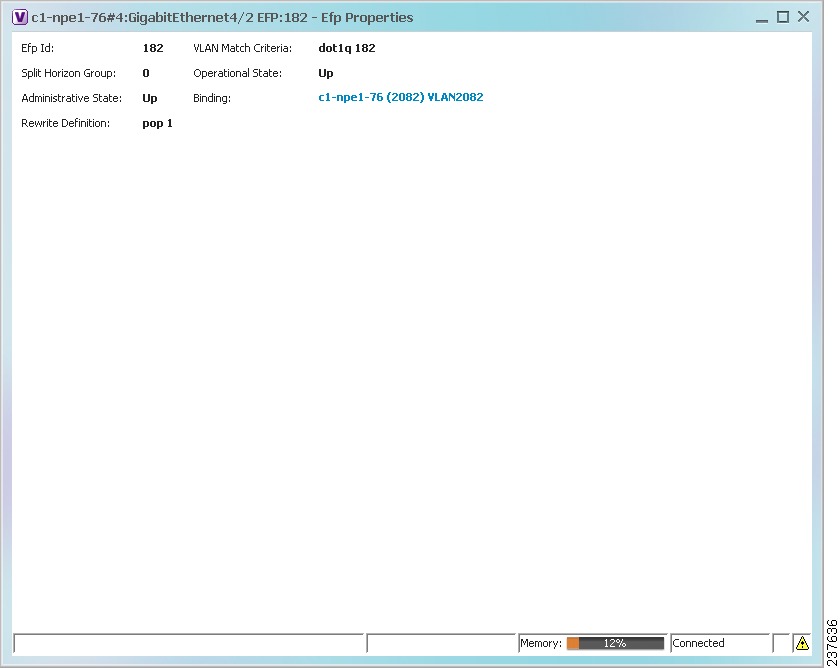This screenshot has height=668, width=840.
Task: Click the Connected status field
Action: tap(720, 643)
